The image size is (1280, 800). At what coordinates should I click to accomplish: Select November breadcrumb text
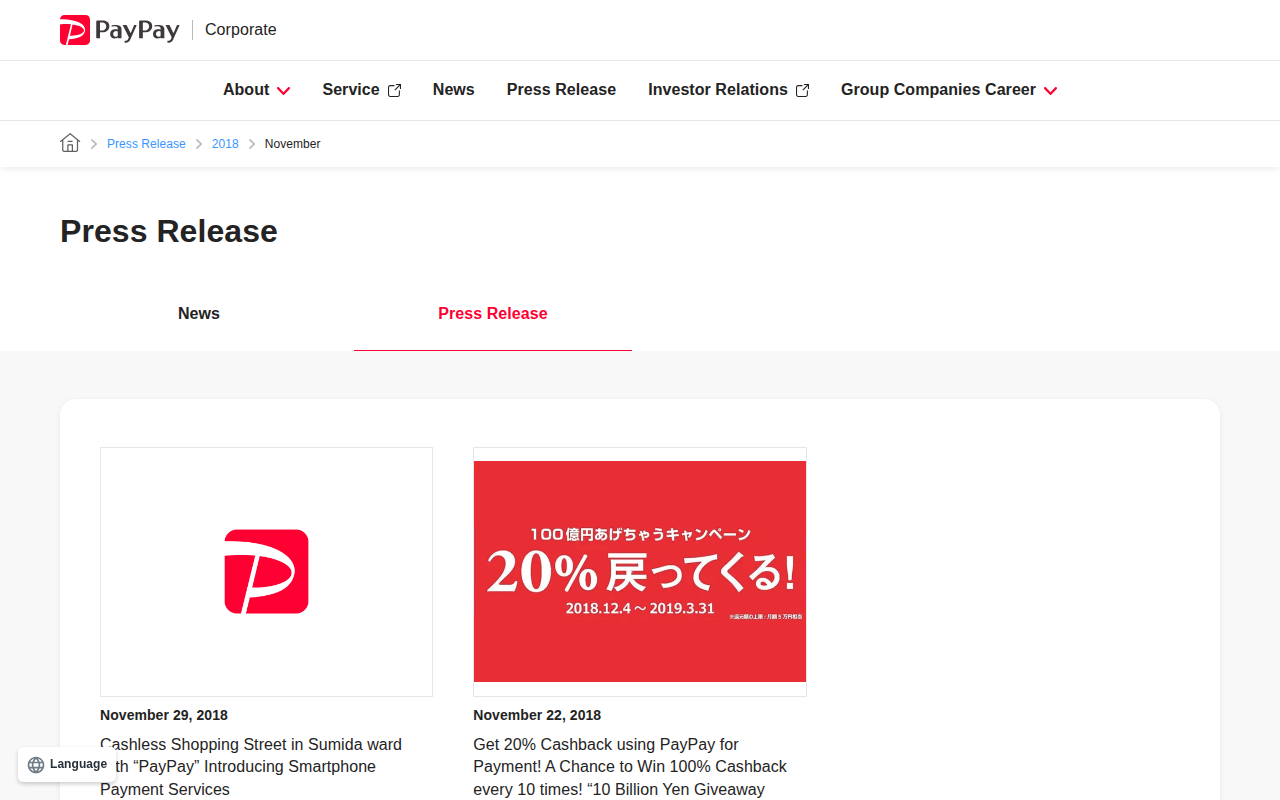tap(292, 144)
